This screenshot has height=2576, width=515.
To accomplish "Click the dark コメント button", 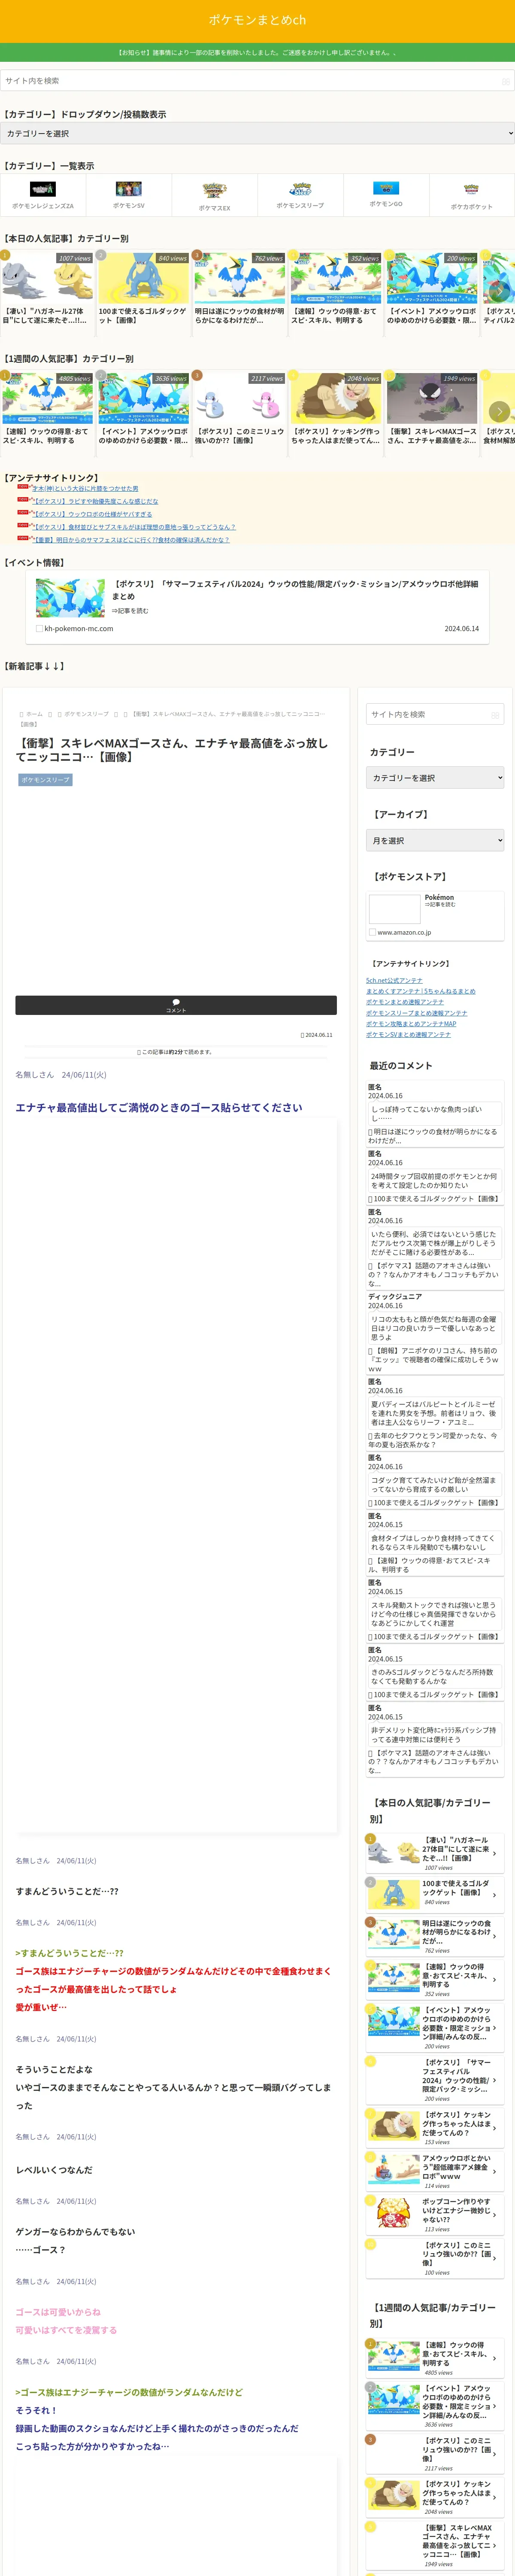I will [176, 1005].
